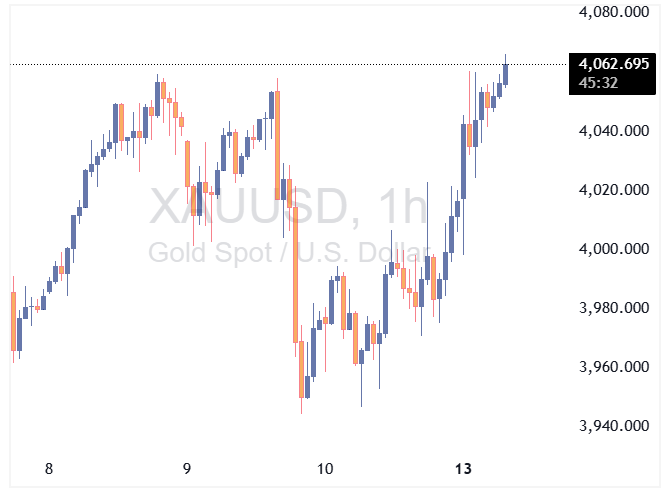This screenshot has width=670, height=502.
Task: Click the 3,980.000 price axis label
Action: pyautogui.click(x=612, y=308)
